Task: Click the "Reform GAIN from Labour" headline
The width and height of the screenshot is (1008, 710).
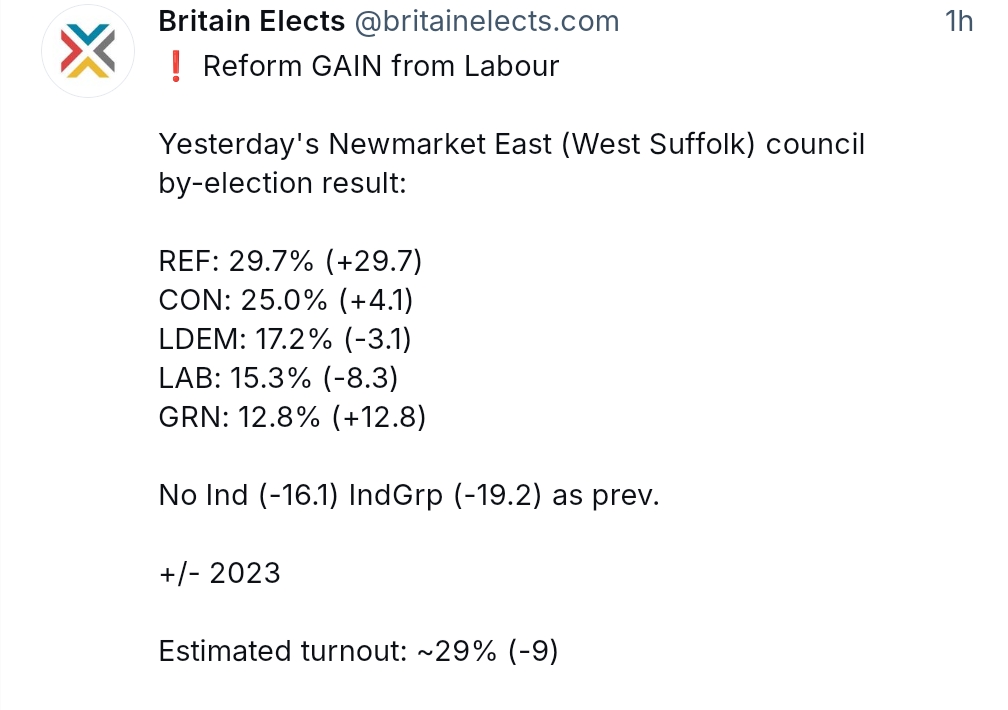Action: click(x=380, y=67)
